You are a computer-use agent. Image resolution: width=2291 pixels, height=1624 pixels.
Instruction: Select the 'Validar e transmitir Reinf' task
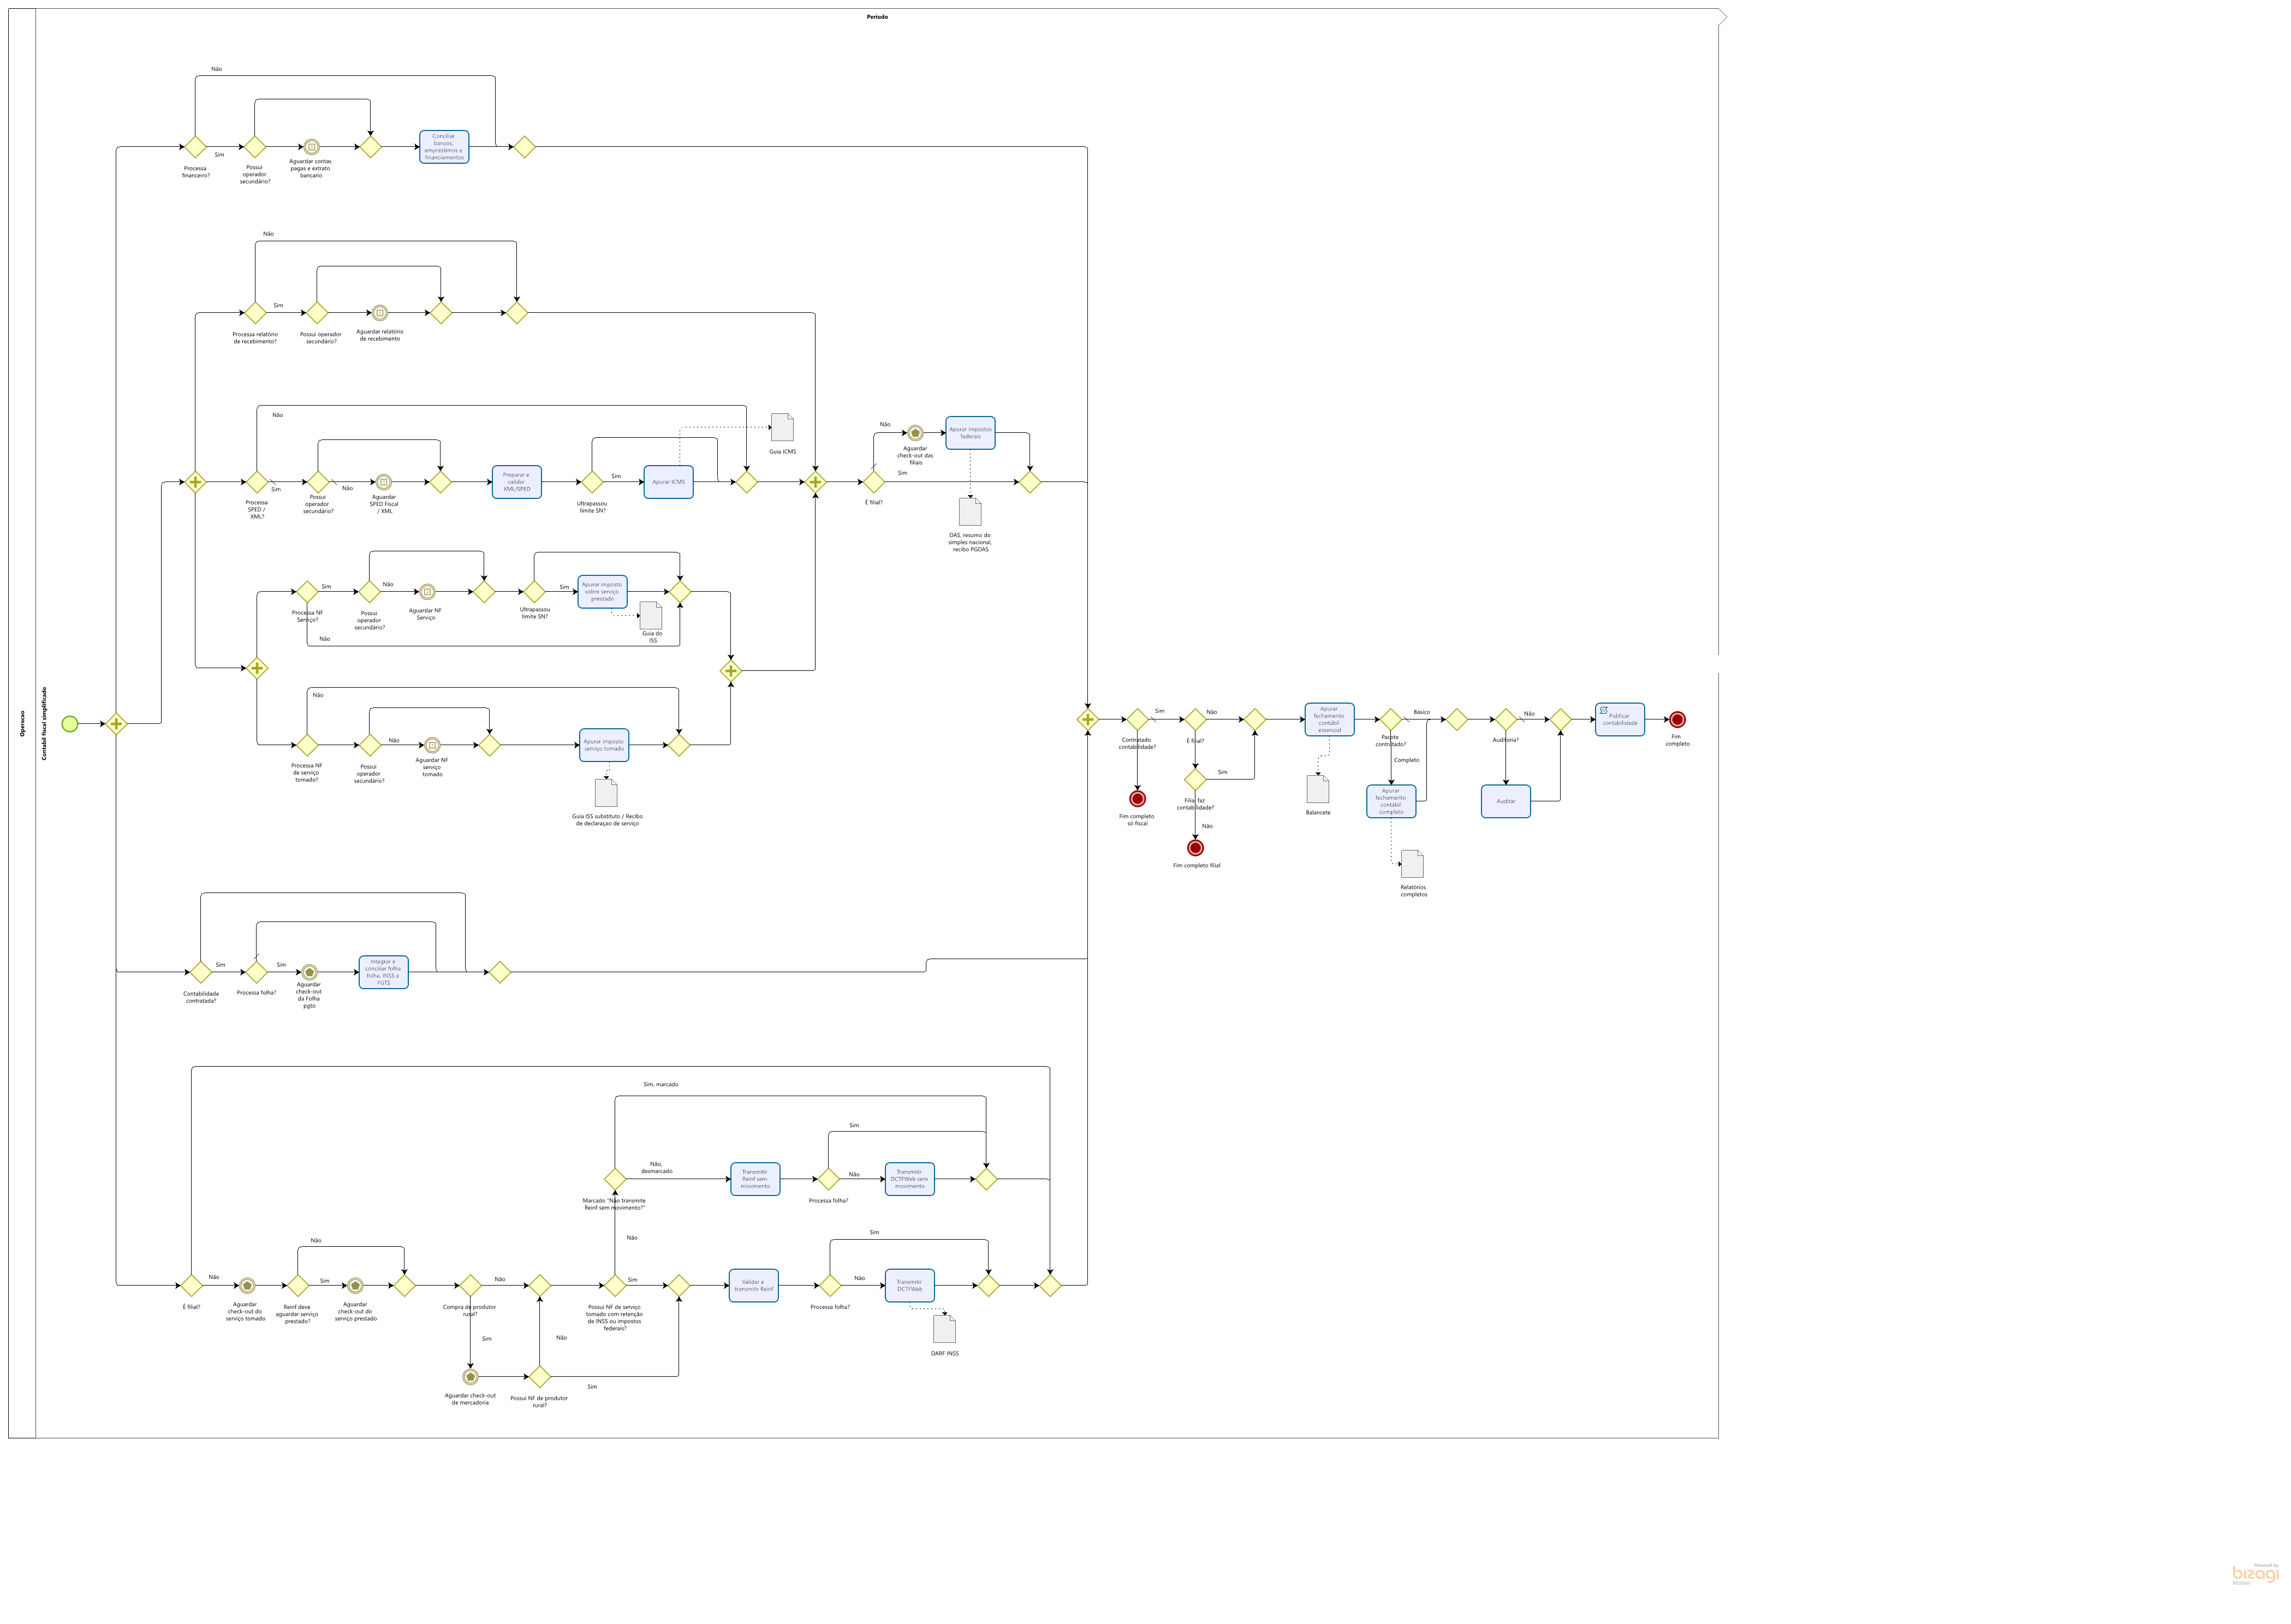(754, 1286)
